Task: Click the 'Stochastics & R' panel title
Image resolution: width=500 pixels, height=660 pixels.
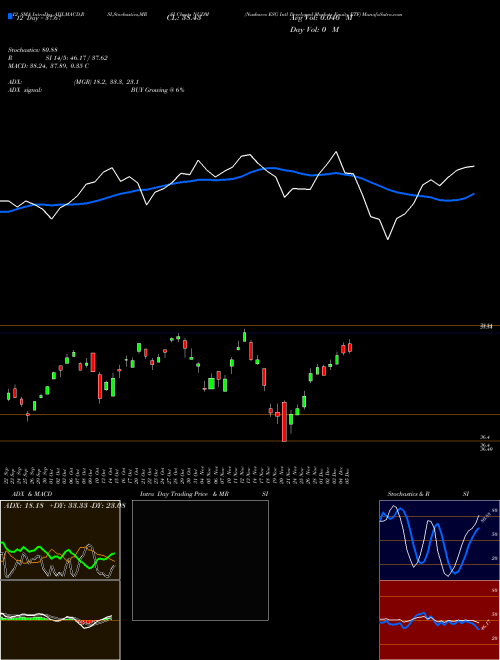Action: pos(408,494)
